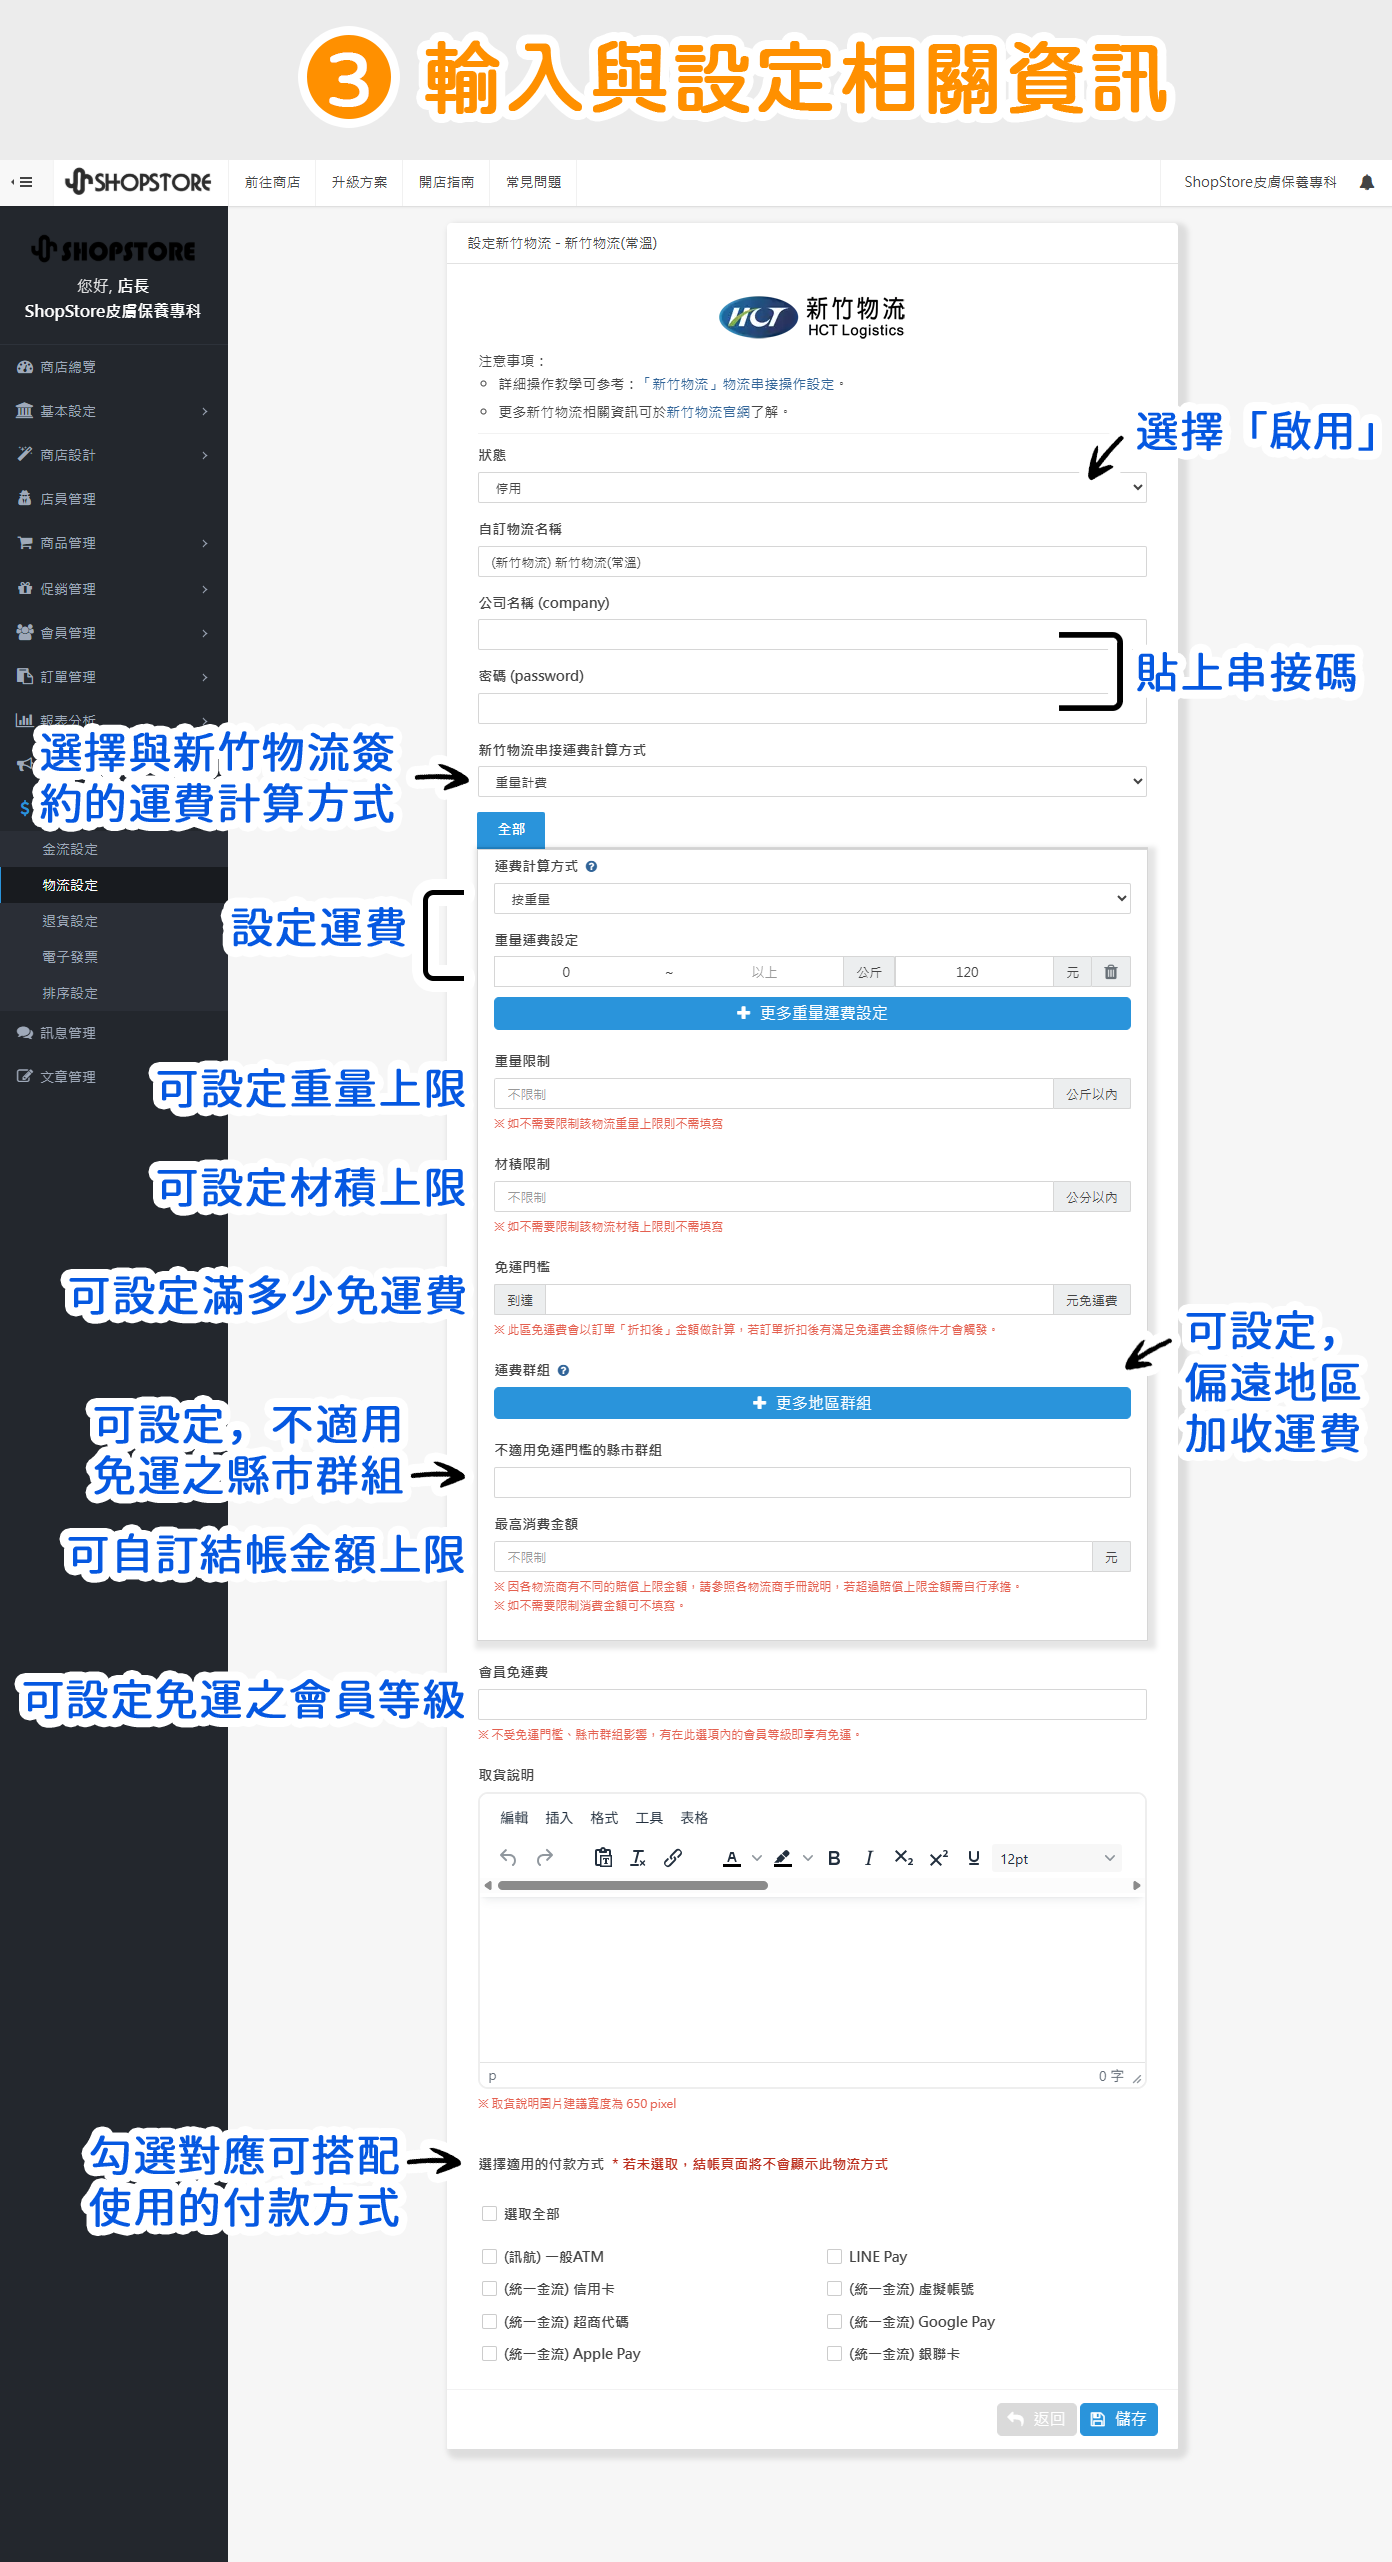Open the 狀態 dropdown showing 停用
The width and height of the screenshot is (1392, 2562).
(812, 488)
